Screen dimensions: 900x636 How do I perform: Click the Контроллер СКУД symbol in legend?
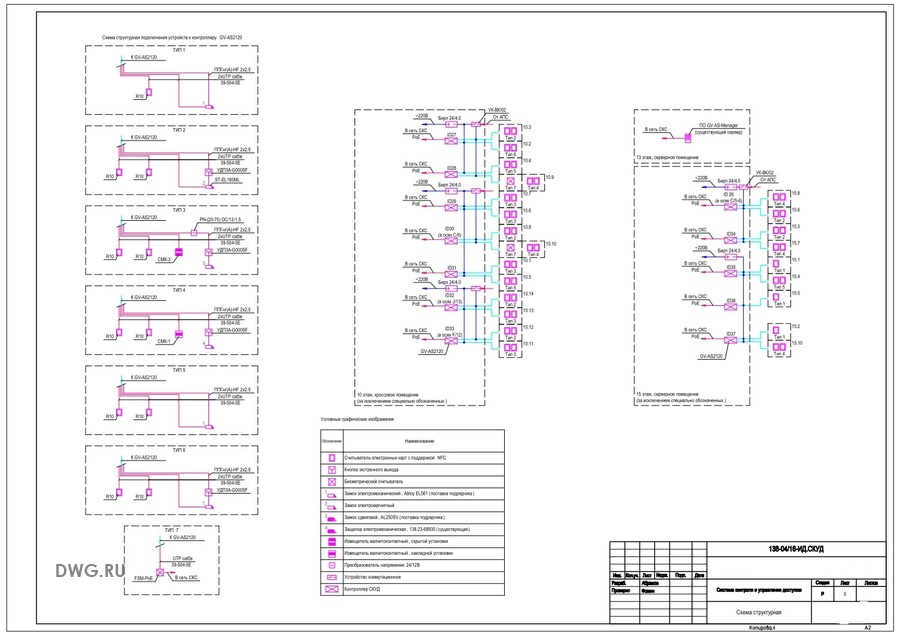(331, 589)
